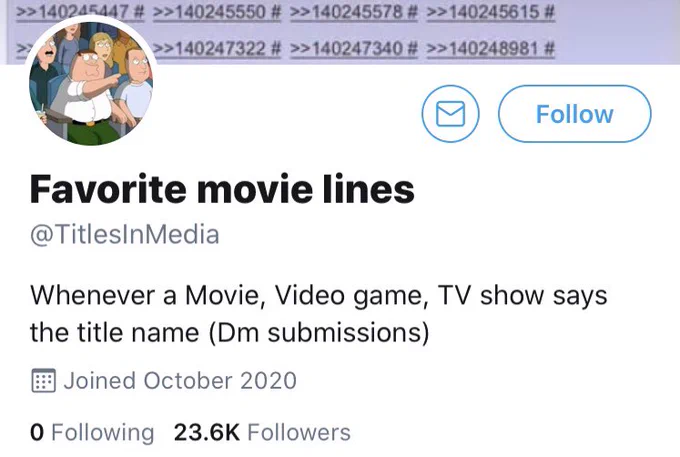Viewport: 680px width, 457px height.
Task: Open the 0 Following list
Action: (92, 432)
